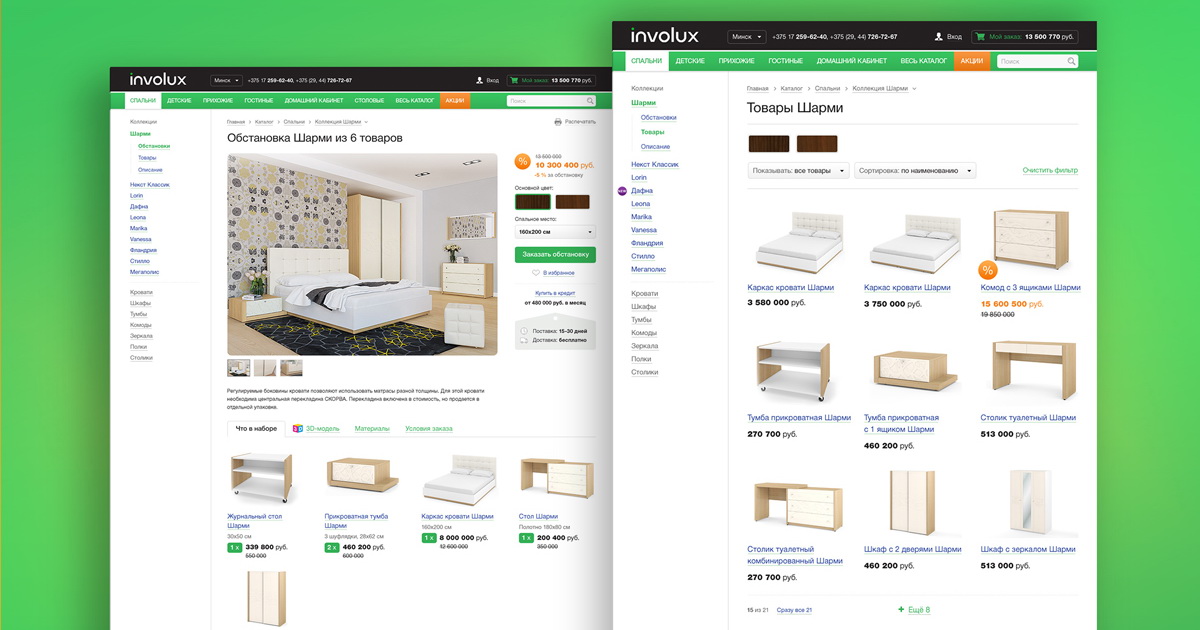Open the Спальное место 160x200 см dropdown
Viewport: 1200px width, 630px height.
(x=555, y=231)
